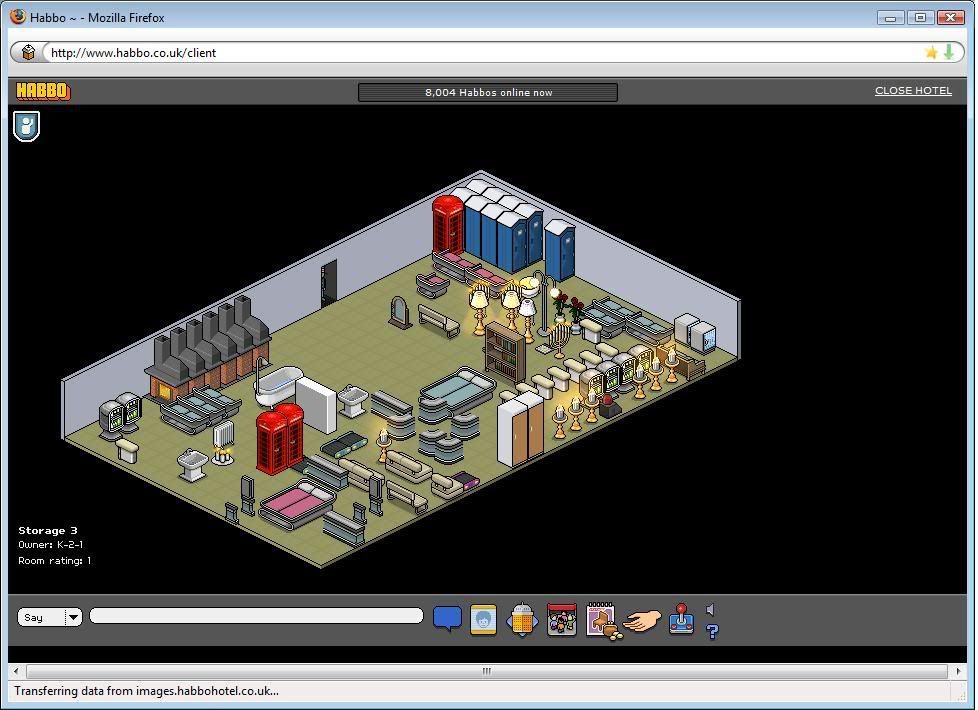Click the horizontal scrollbar thumb
This screenshot has width=978, height=710.
tap(487, 671)
